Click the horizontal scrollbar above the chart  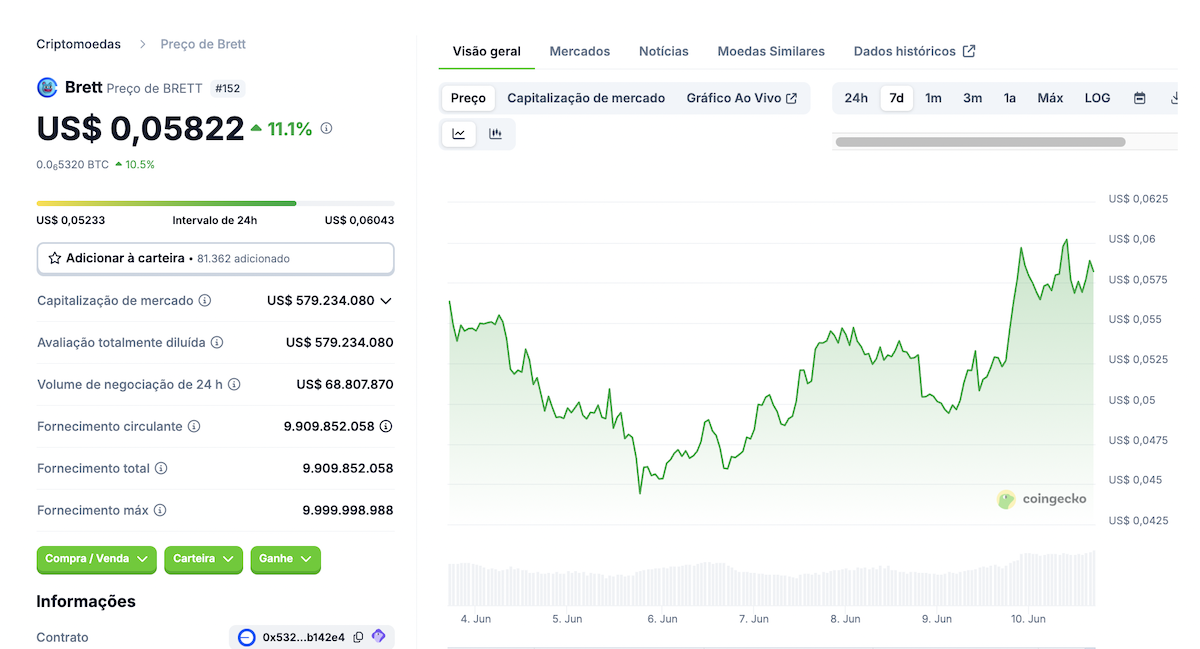[980, 142]
